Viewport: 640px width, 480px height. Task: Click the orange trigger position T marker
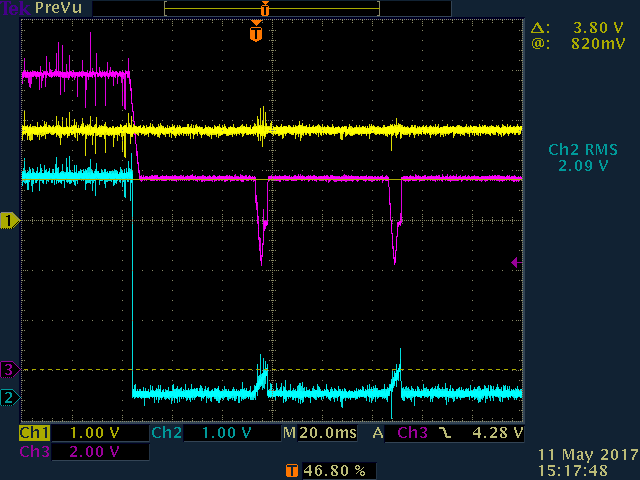pyautogui.click(x=256, y=31)
